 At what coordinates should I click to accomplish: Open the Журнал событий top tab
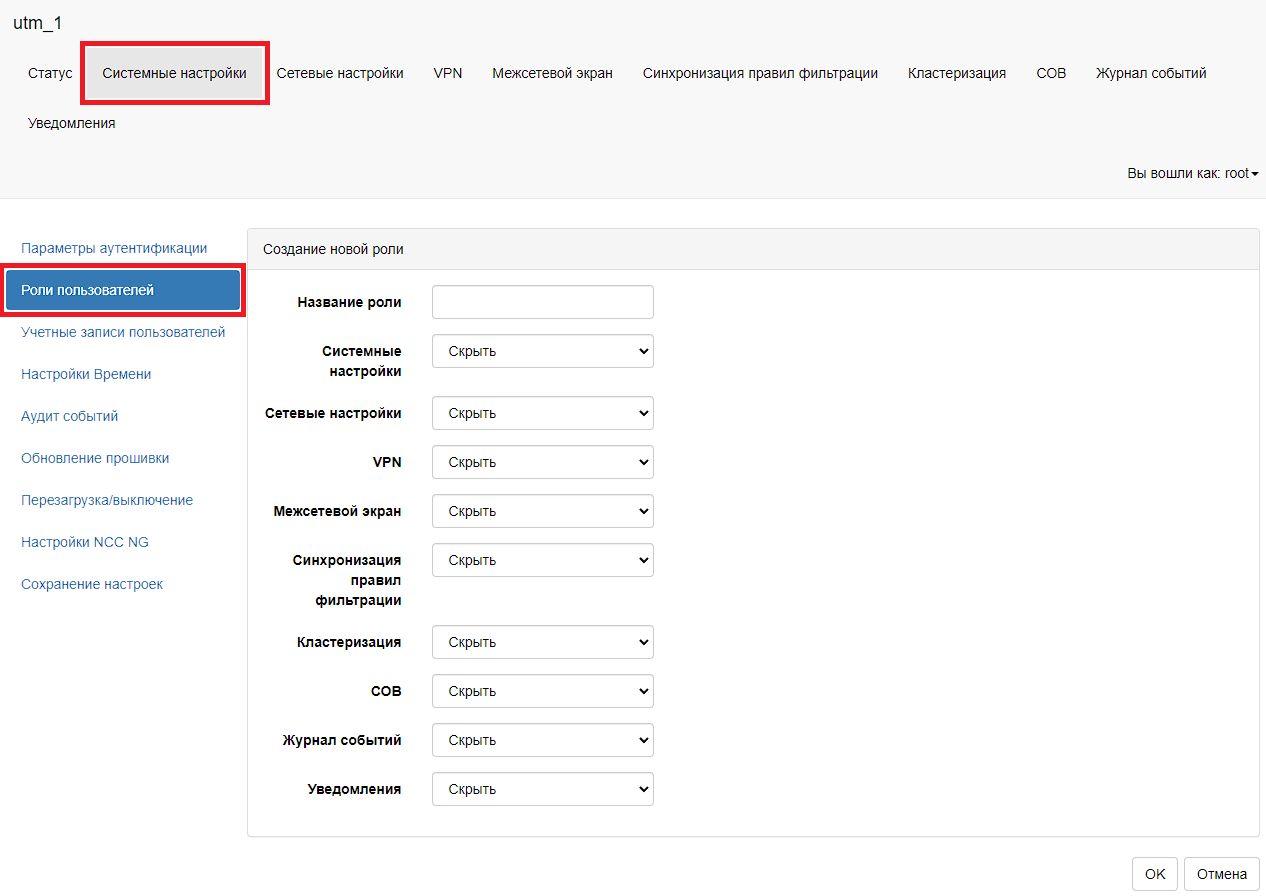1150,73
